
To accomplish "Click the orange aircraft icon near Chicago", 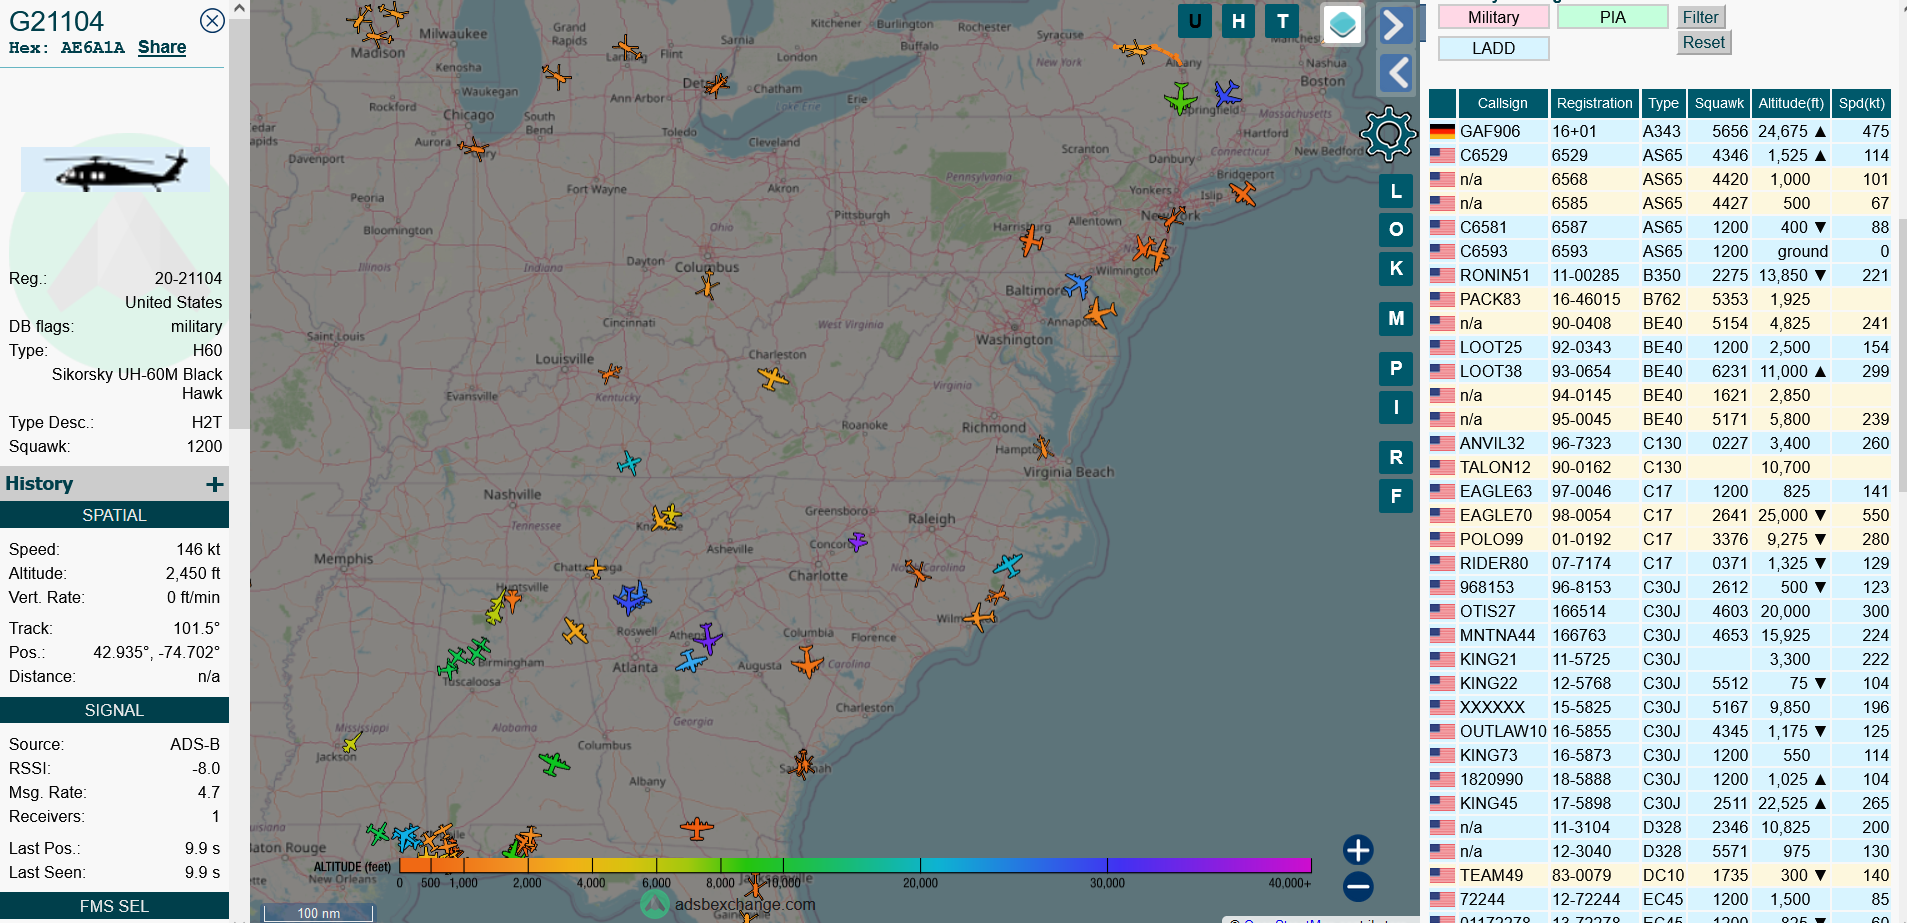I will (473, 149).
